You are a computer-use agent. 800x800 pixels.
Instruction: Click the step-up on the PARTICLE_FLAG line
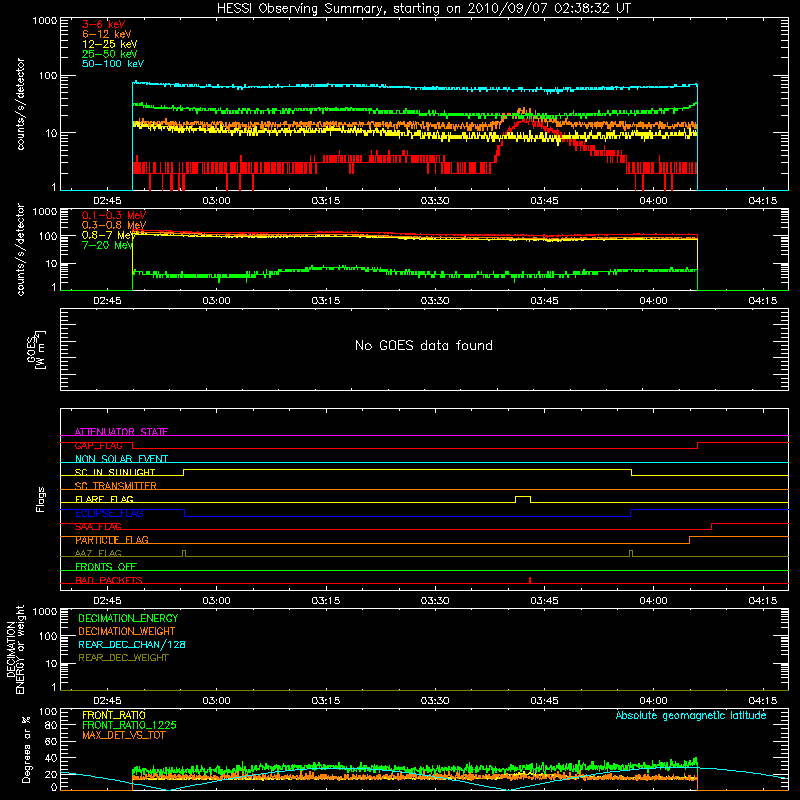pos(690,540)
